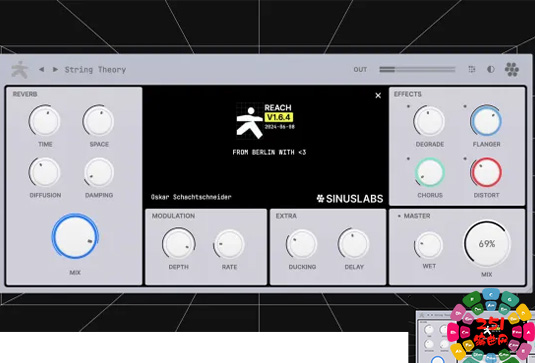Click the Sinuslabs hexagon logo icon
This screenshot has width=535, height=363.
pos(512,69)
